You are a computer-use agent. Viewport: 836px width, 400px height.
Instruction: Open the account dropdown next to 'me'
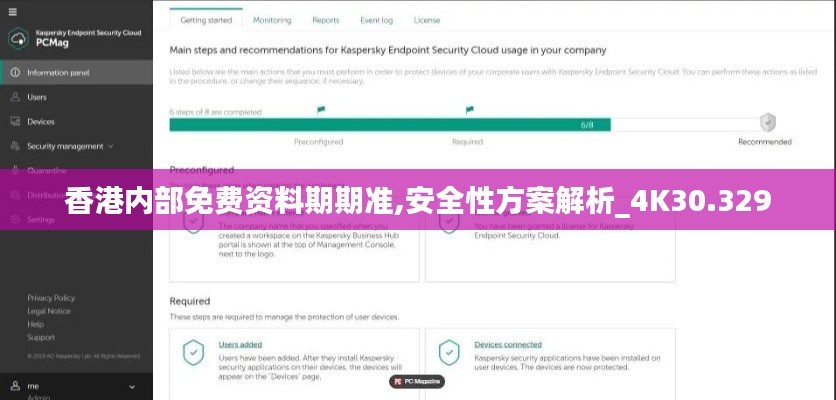(132, 385)
